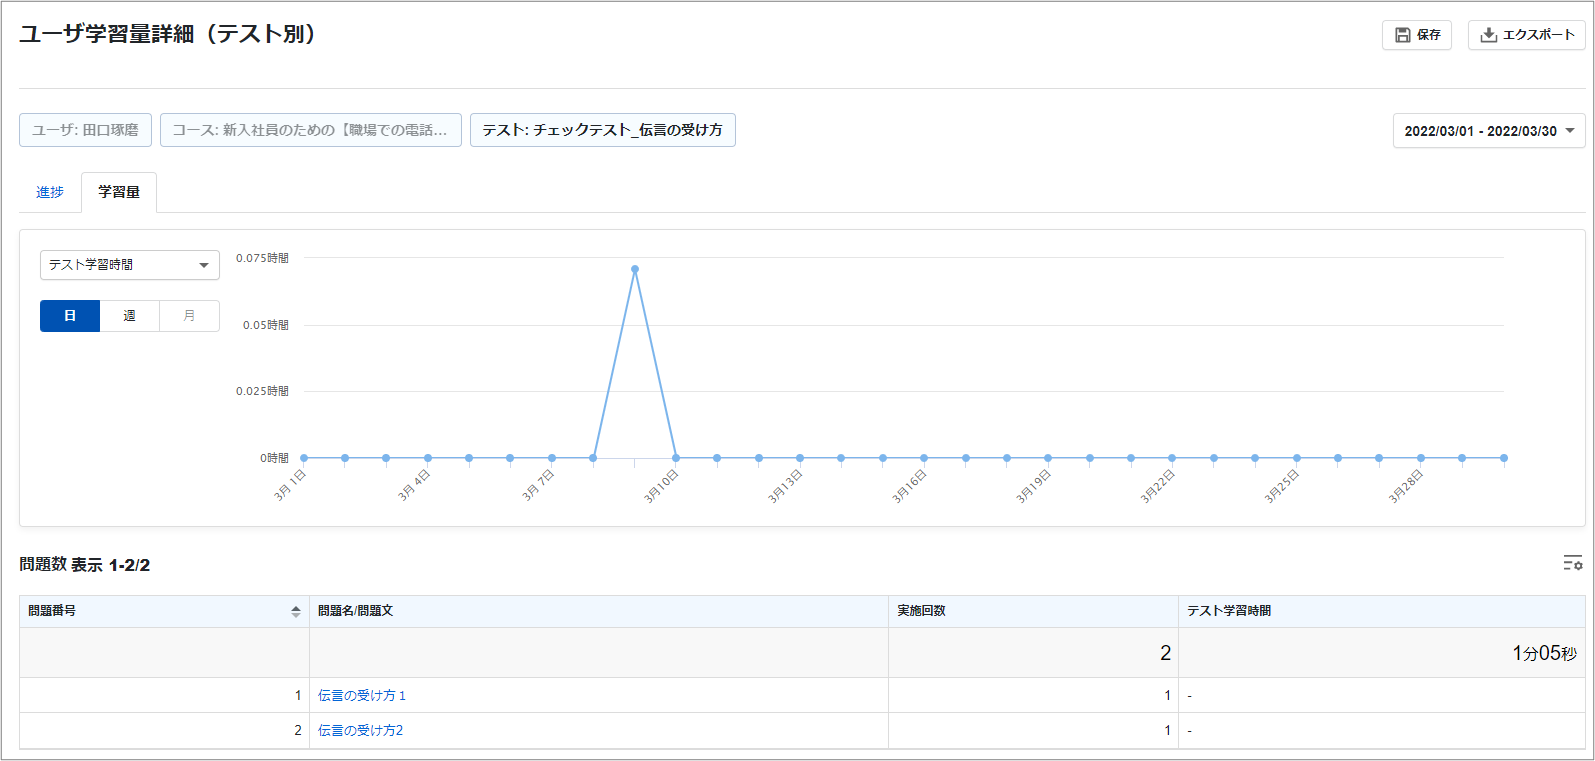Click the 3月10日 data point on chart
1595x761 pixels.
tap(676, 458)
